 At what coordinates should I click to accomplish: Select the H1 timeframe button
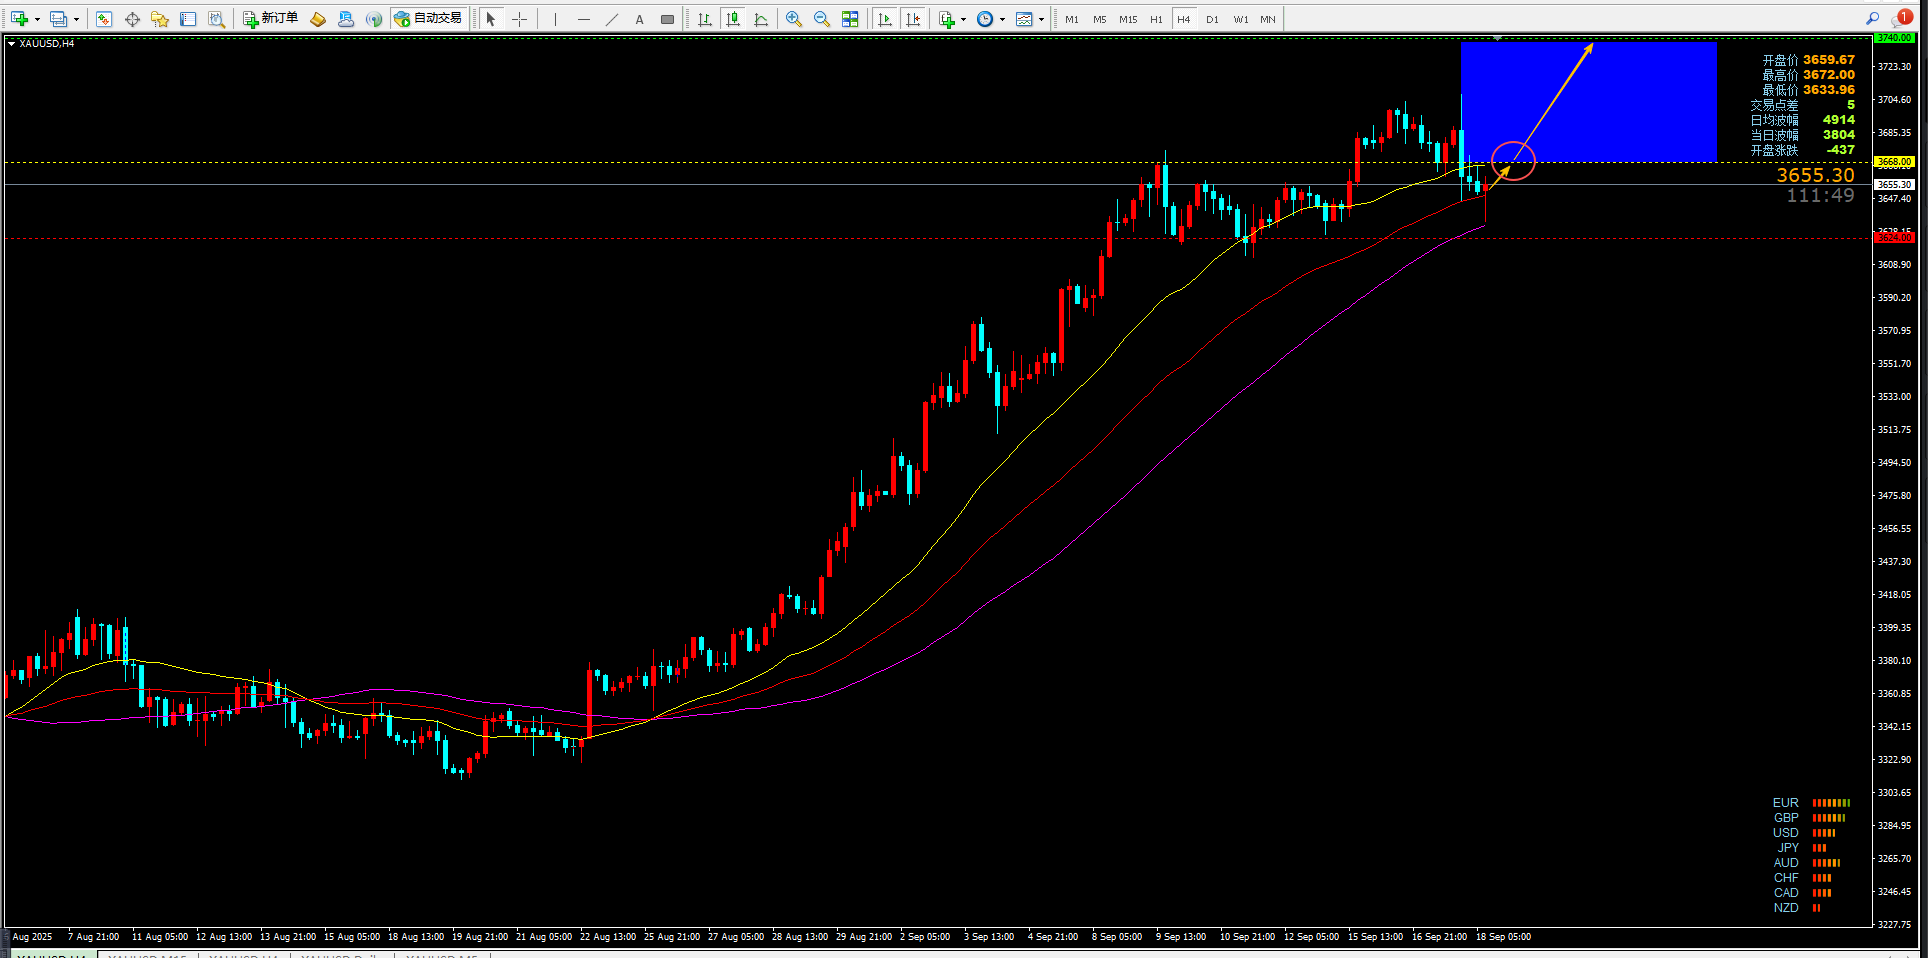[x=1156, y=19]
